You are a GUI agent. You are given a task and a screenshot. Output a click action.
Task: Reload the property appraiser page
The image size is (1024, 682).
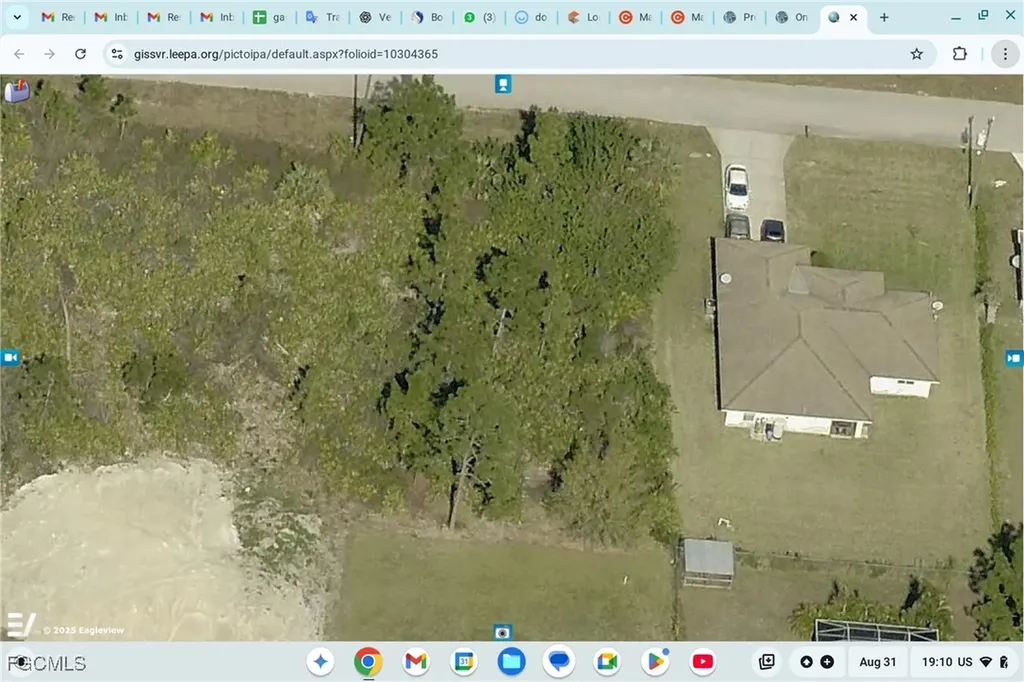pyautogui.click(x=80, y=54)
